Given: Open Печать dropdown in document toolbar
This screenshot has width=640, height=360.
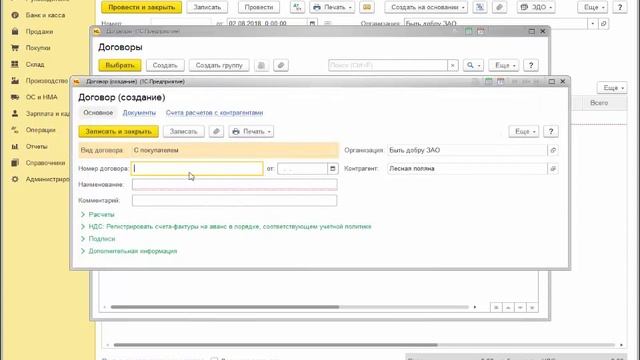Looking at the screenshot, I should (332, 7).
